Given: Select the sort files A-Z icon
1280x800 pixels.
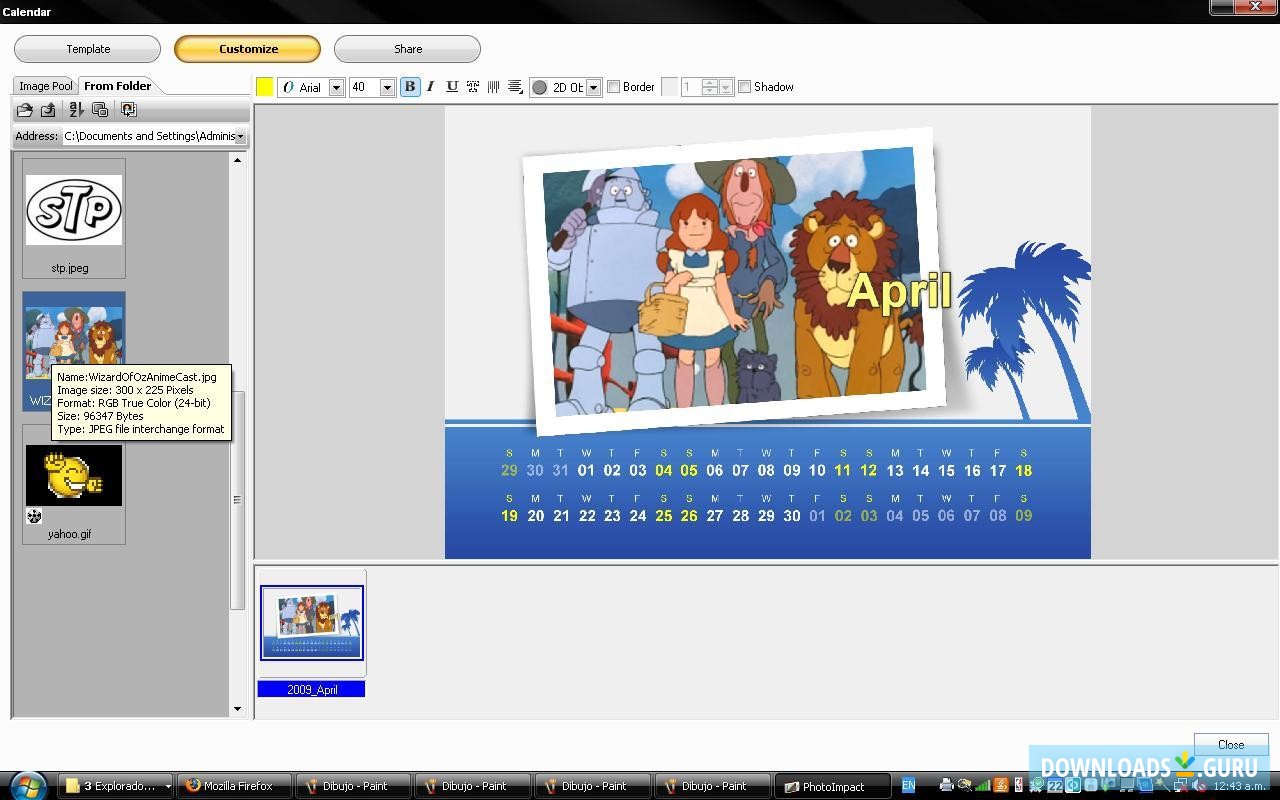Looking at the screenshot, I should click(77, 110).
